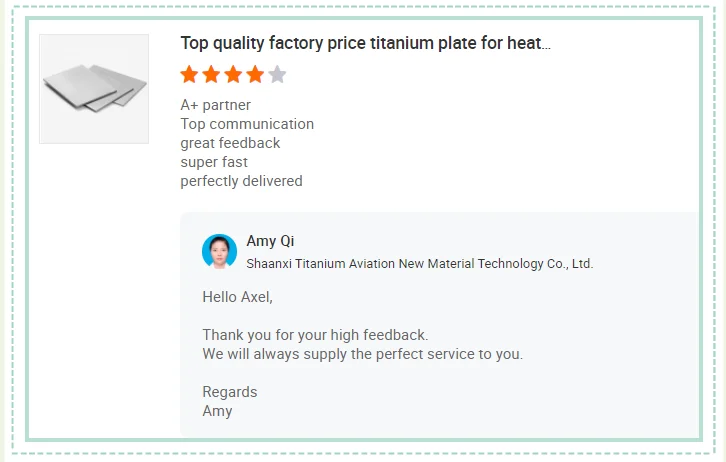The height and width of the screenshot is (462, 726).
Task: Click Amy Qi's profile avatar
Action: tap(219, 251)
